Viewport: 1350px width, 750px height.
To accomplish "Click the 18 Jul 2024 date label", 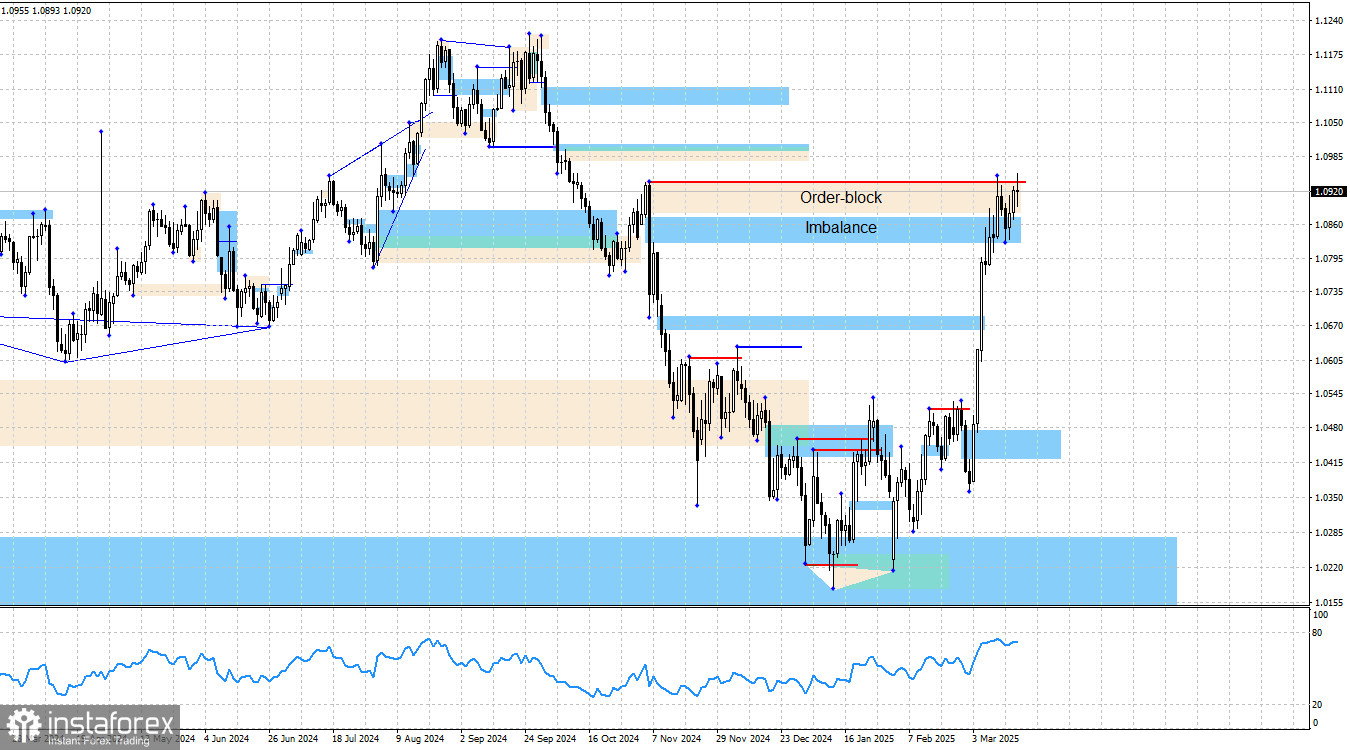I will pyautogui.click(x=355, y=740).
